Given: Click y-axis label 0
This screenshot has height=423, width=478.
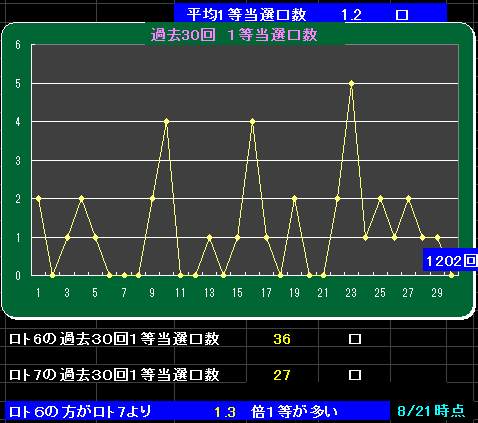Looking at the screenshot, I should [18, 276].
